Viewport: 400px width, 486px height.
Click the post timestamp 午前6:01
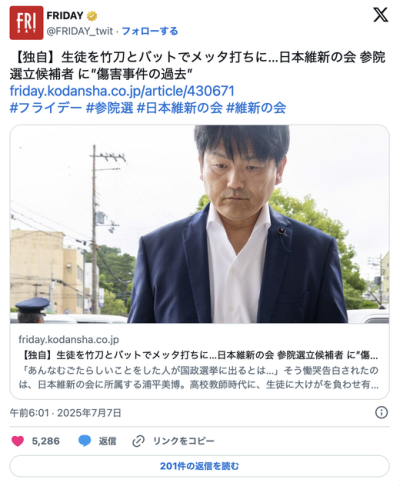(30, 413)
